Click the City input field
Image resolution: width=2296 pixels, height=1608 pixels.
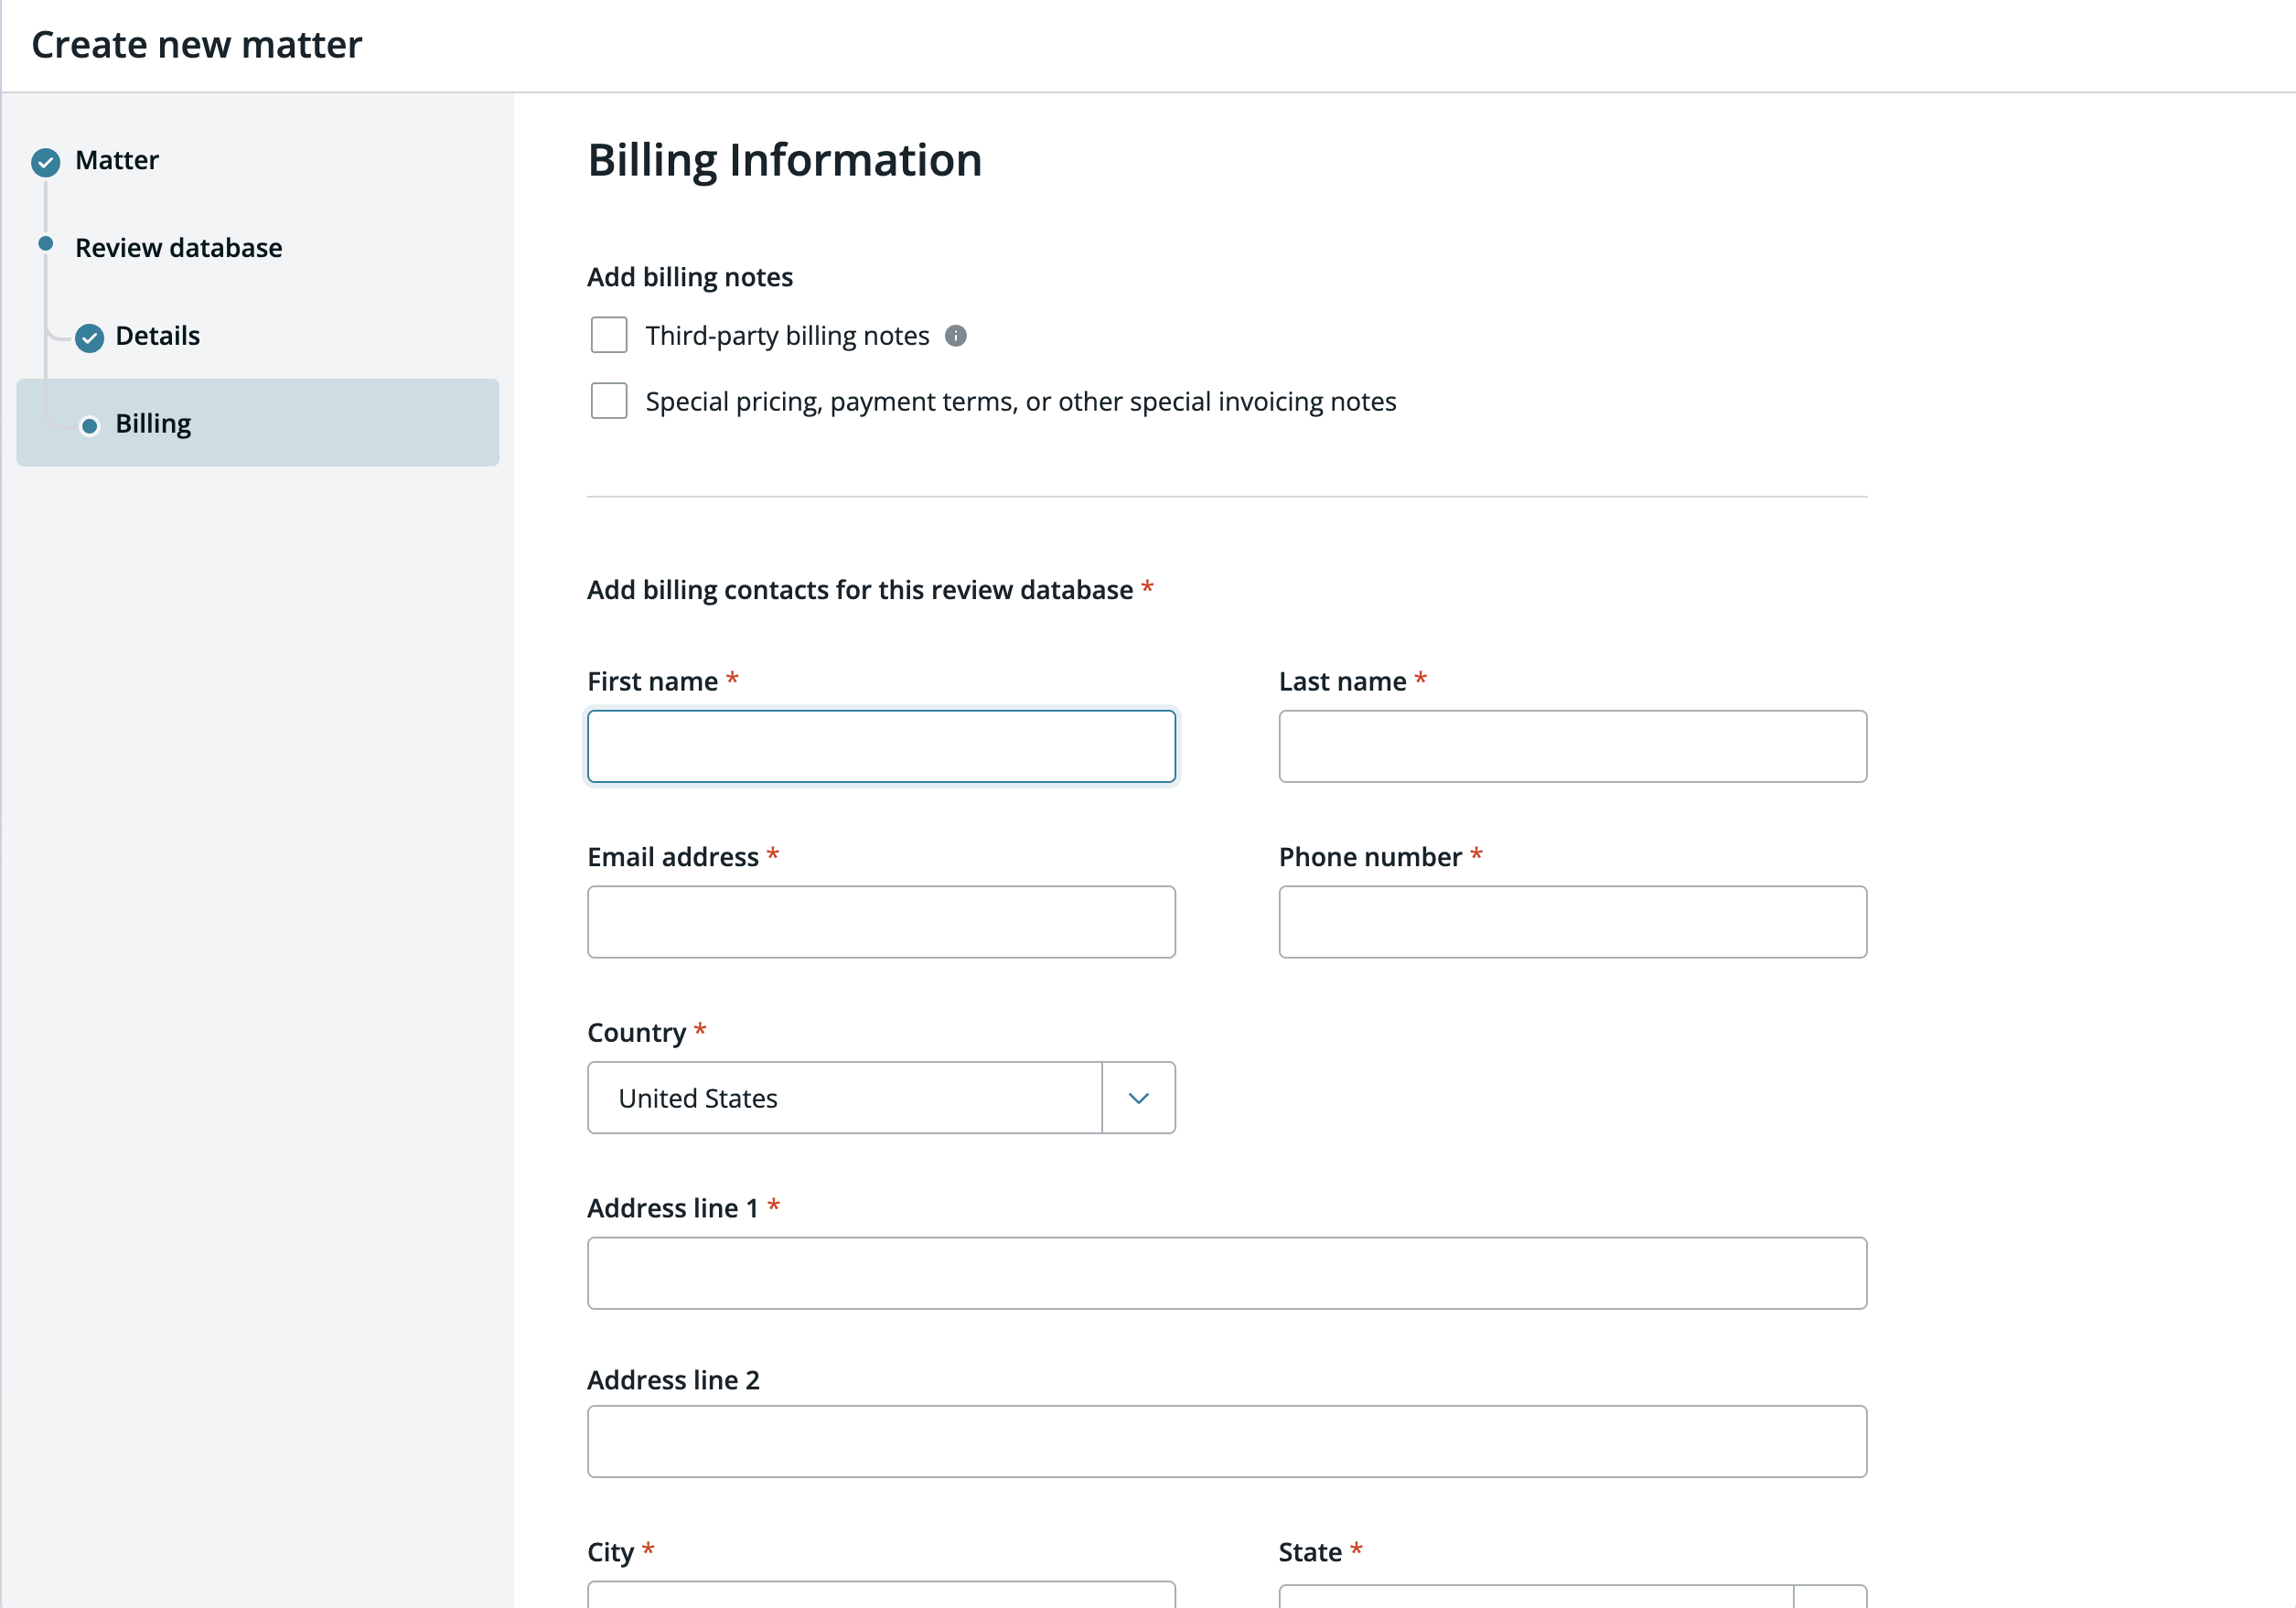(x=881, y=1595)
